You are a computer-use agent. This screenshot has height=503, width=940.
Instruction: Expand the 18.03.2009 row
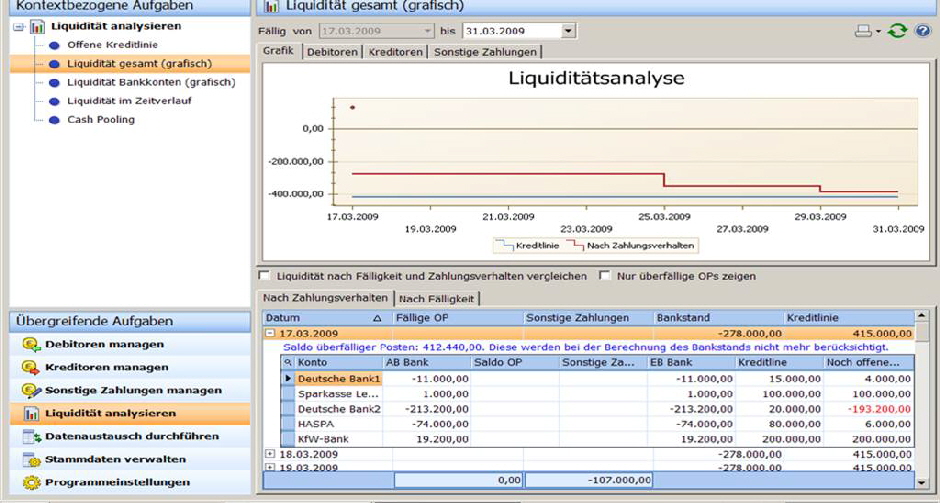(x=270, y=454)
